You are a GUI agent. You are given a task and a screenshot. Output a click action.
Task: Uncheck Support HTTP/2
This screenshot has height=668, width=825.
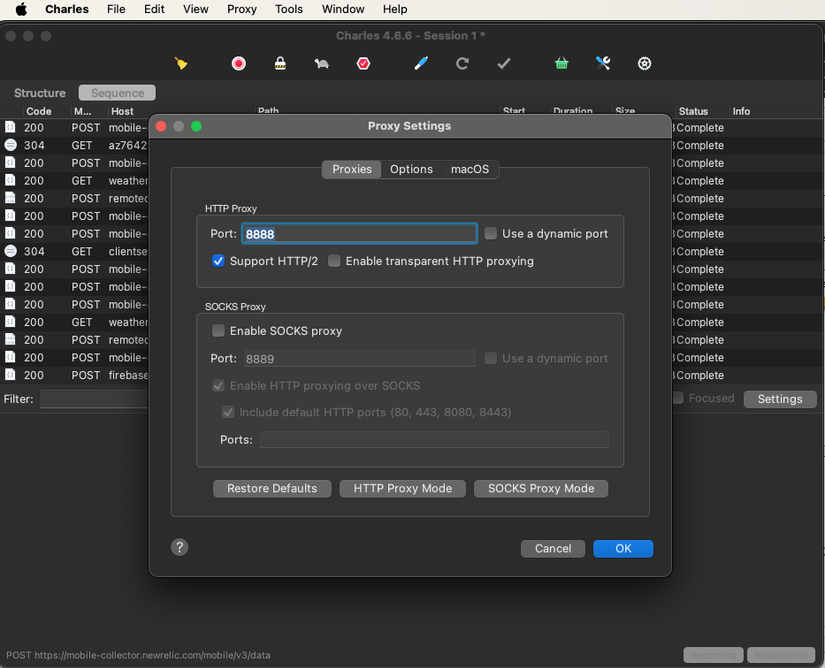tap(218, 261)
